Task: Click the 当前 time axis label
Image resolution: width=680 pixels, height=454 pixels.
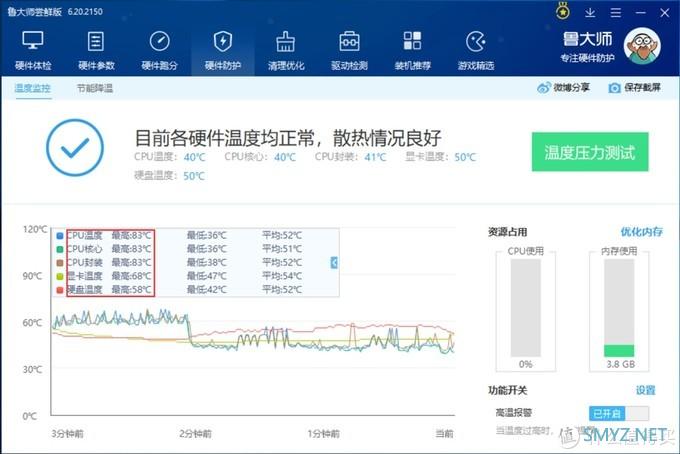Action: (444, 434)
